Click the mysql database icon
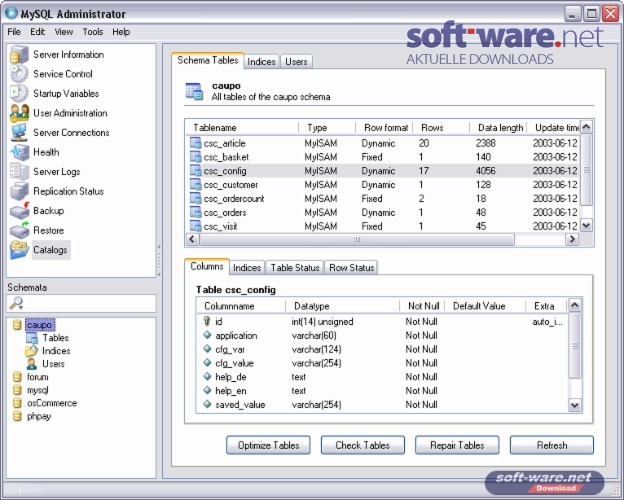Viewport: 624px width, 500px height. [x=17, y=390]
